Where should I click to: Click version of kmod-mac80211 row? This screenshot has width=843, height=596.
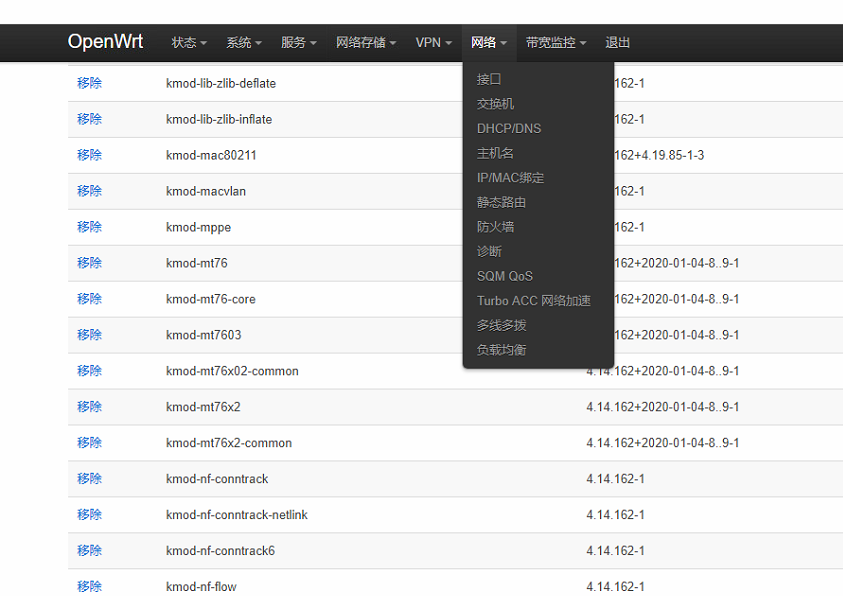(659, 155)
